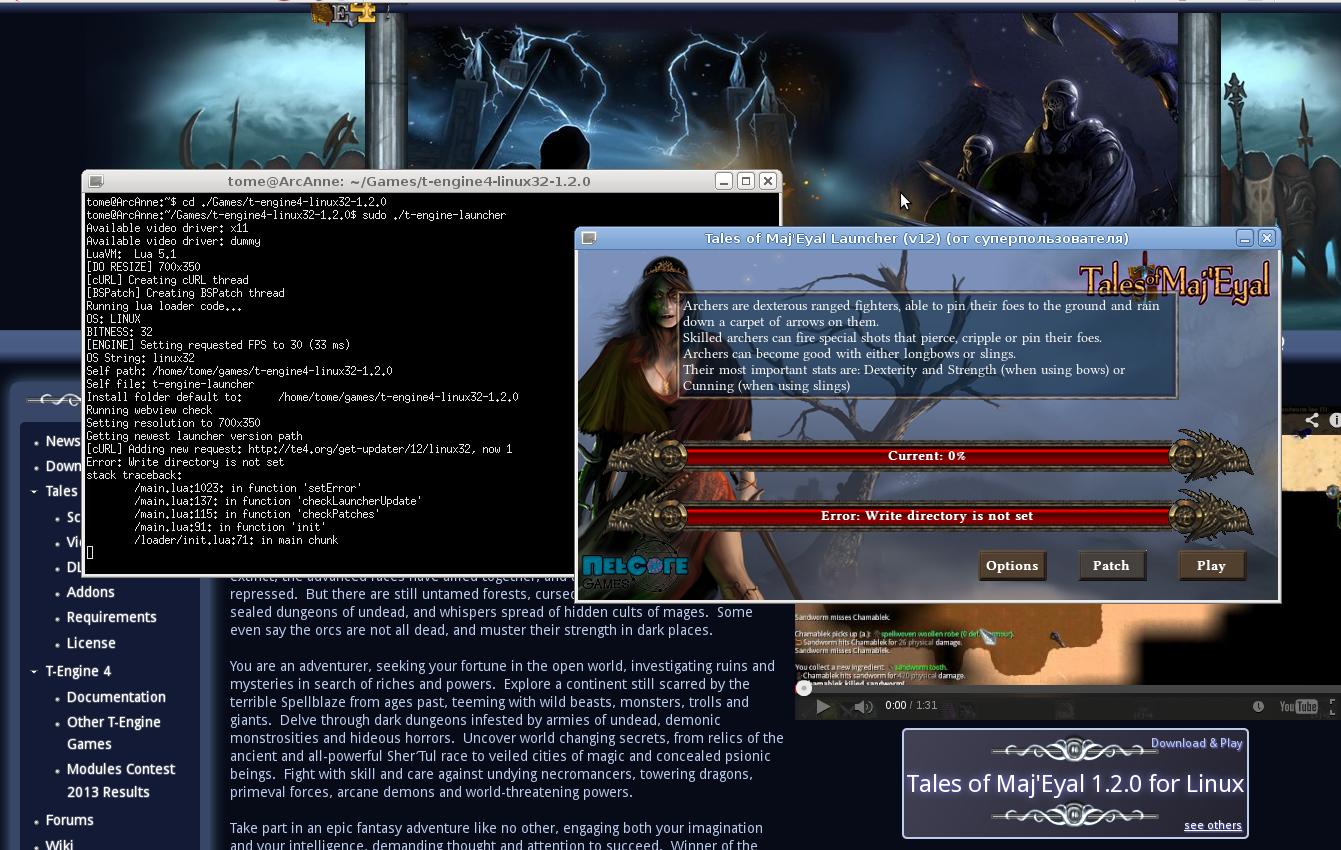Image resolution: width=1341 pixels, height=850 pixels.
Task: Open the Forums sidebar link
Action: pyautogui.click(x=69, y=820)
